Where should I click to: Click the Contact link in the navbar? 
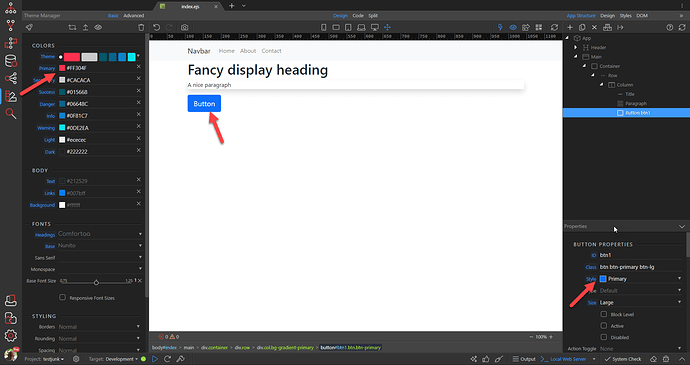tap(271, 51)
